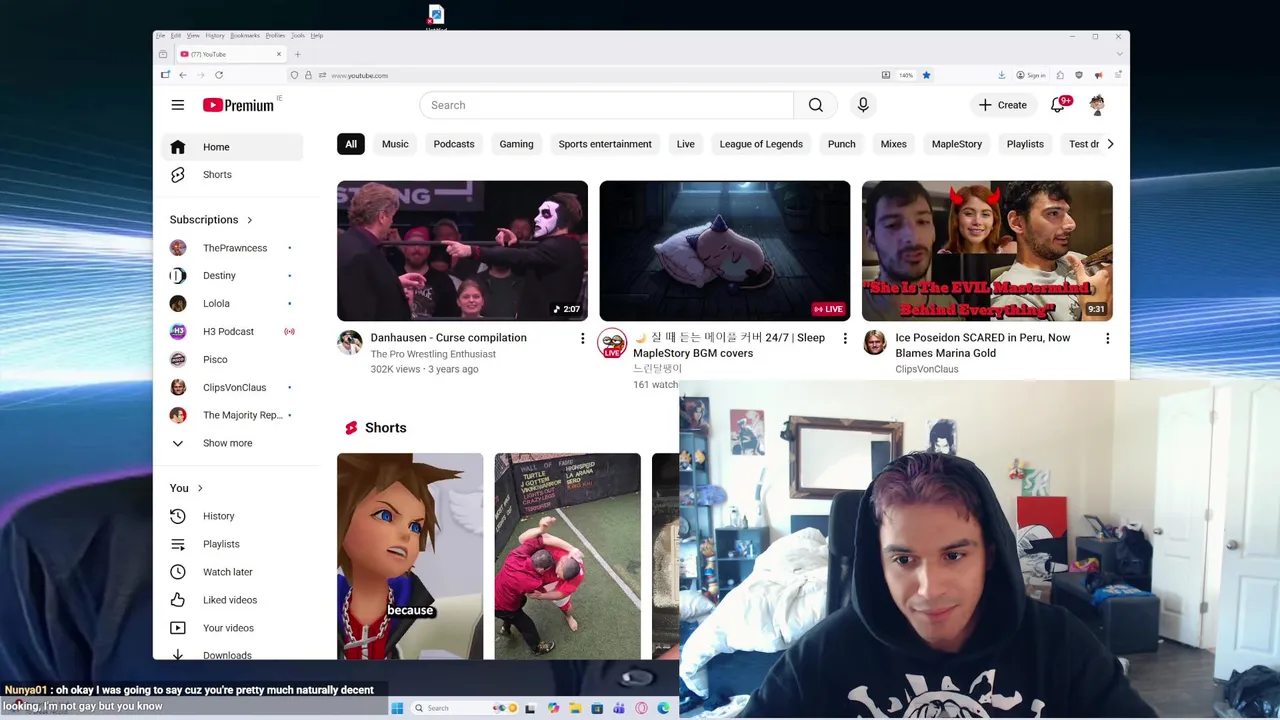Open H3 Podcast subscription channel
The width and height of the screenshot is (1280, 720).
(232, 332)
